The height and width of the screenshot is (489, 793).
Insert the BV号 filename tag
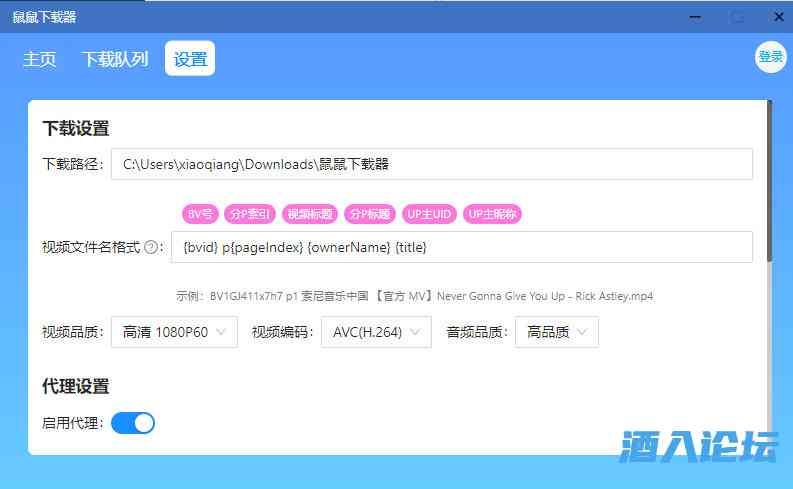click(x=199, y=214)
